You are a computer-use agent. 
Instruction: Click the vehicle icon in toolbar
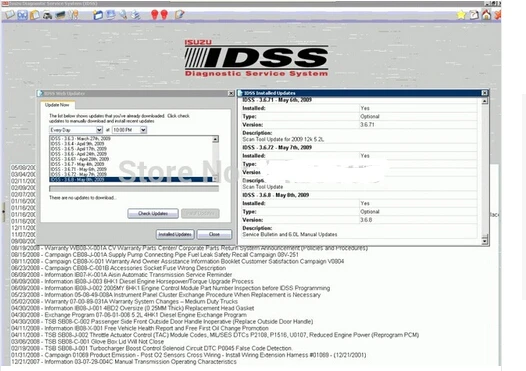[x=47, y=15]
